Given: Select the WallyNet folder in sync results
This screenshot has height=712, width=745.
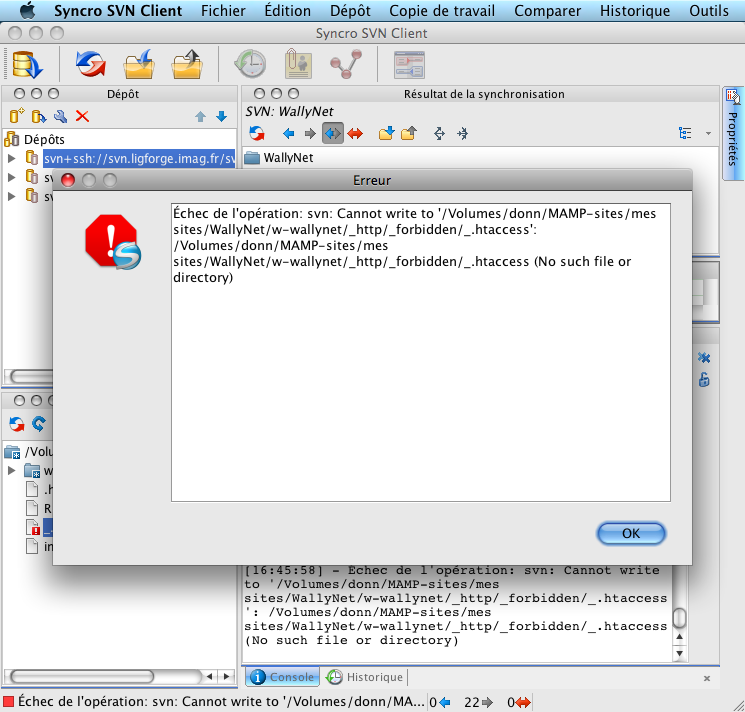Looking at the screenshot, I should click(288, 158).
